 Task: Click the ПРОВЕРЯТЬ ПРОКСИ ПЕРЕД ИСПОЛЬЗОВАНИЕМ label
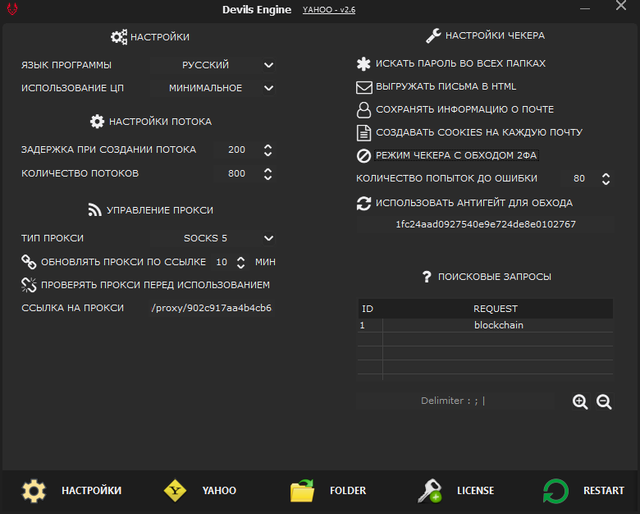coord(156,285)
